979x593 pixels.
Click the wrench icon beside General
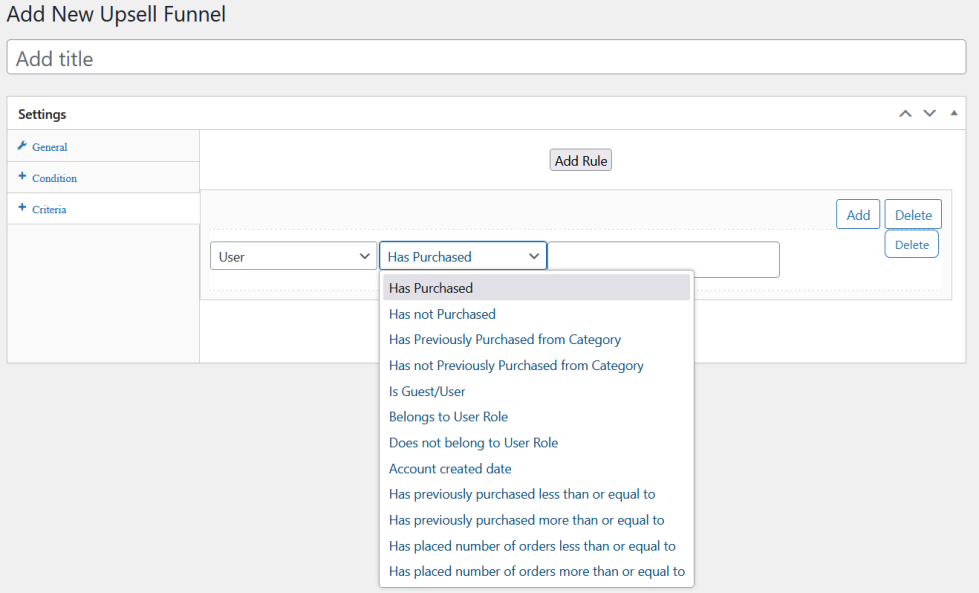point(22,146)
